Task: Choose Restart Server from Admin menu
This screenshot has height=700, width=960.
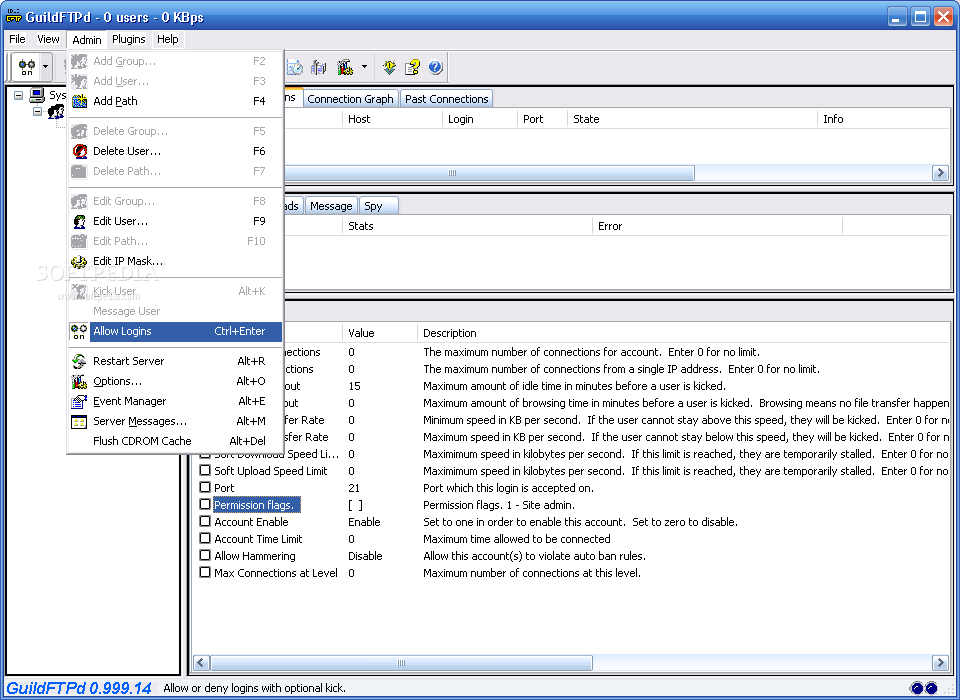Action: point(175,361)
